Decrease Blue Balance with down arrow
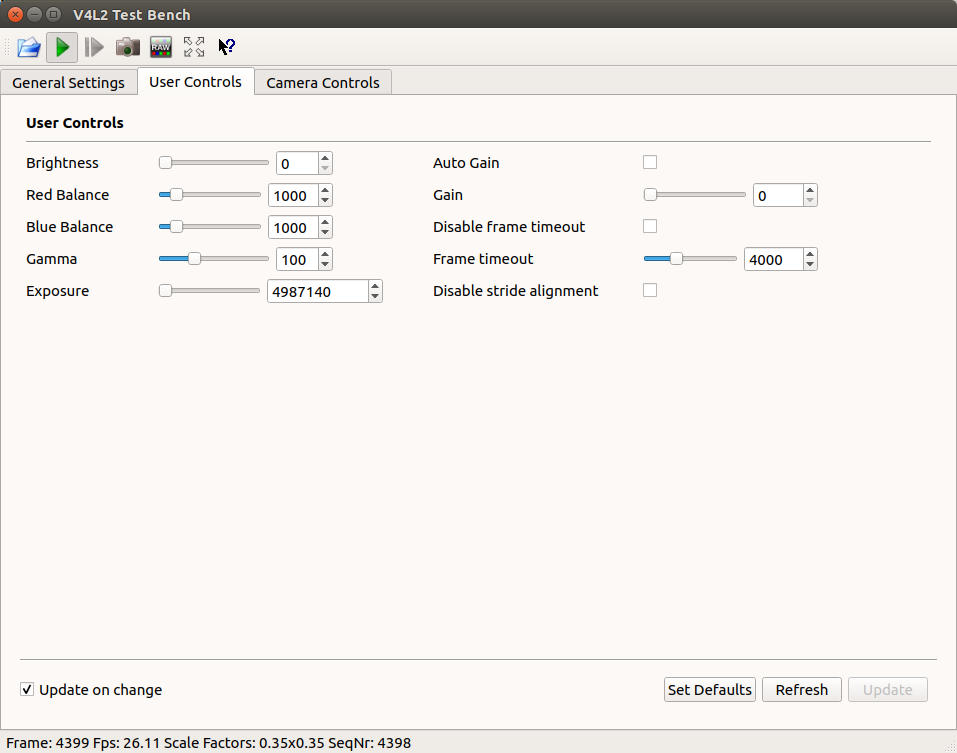 click(x=325, y=232)
